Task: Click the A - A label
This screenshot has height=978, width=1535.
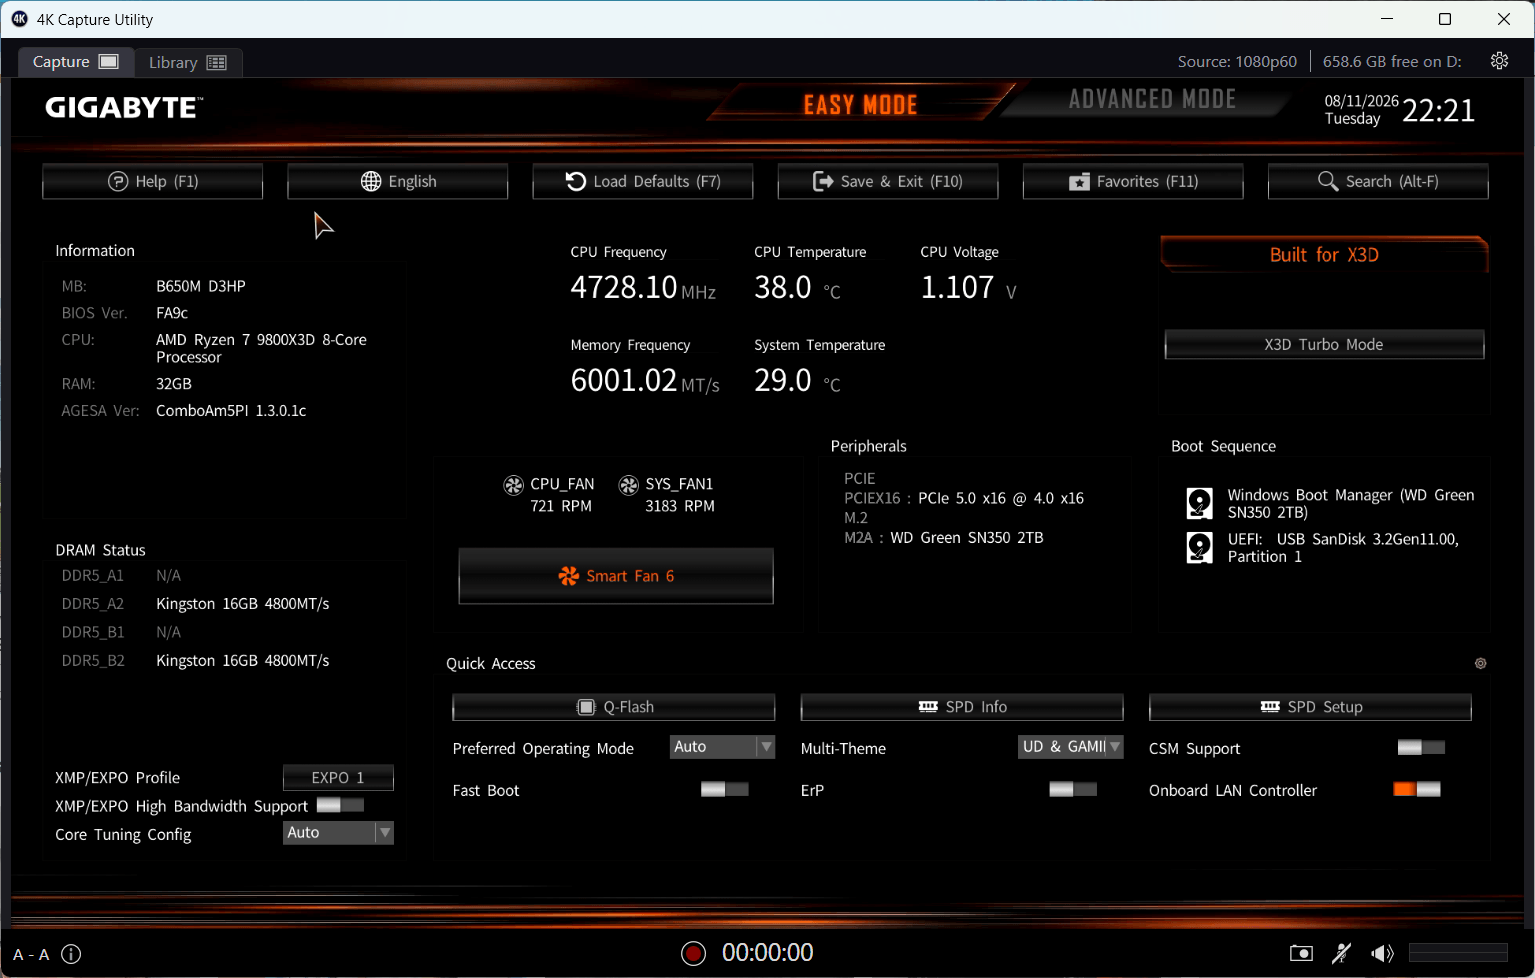Action: (31, 954)
